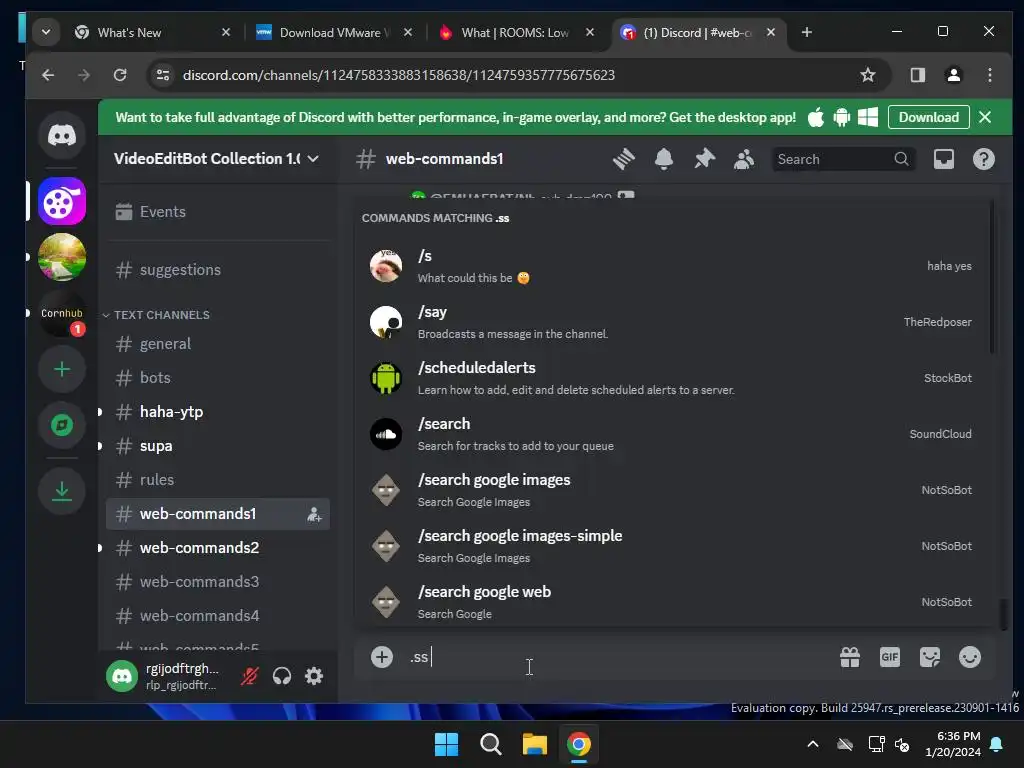Viewport: 1024px width, 768px height.
Task: Select the /say command
Action: (671, 322)
